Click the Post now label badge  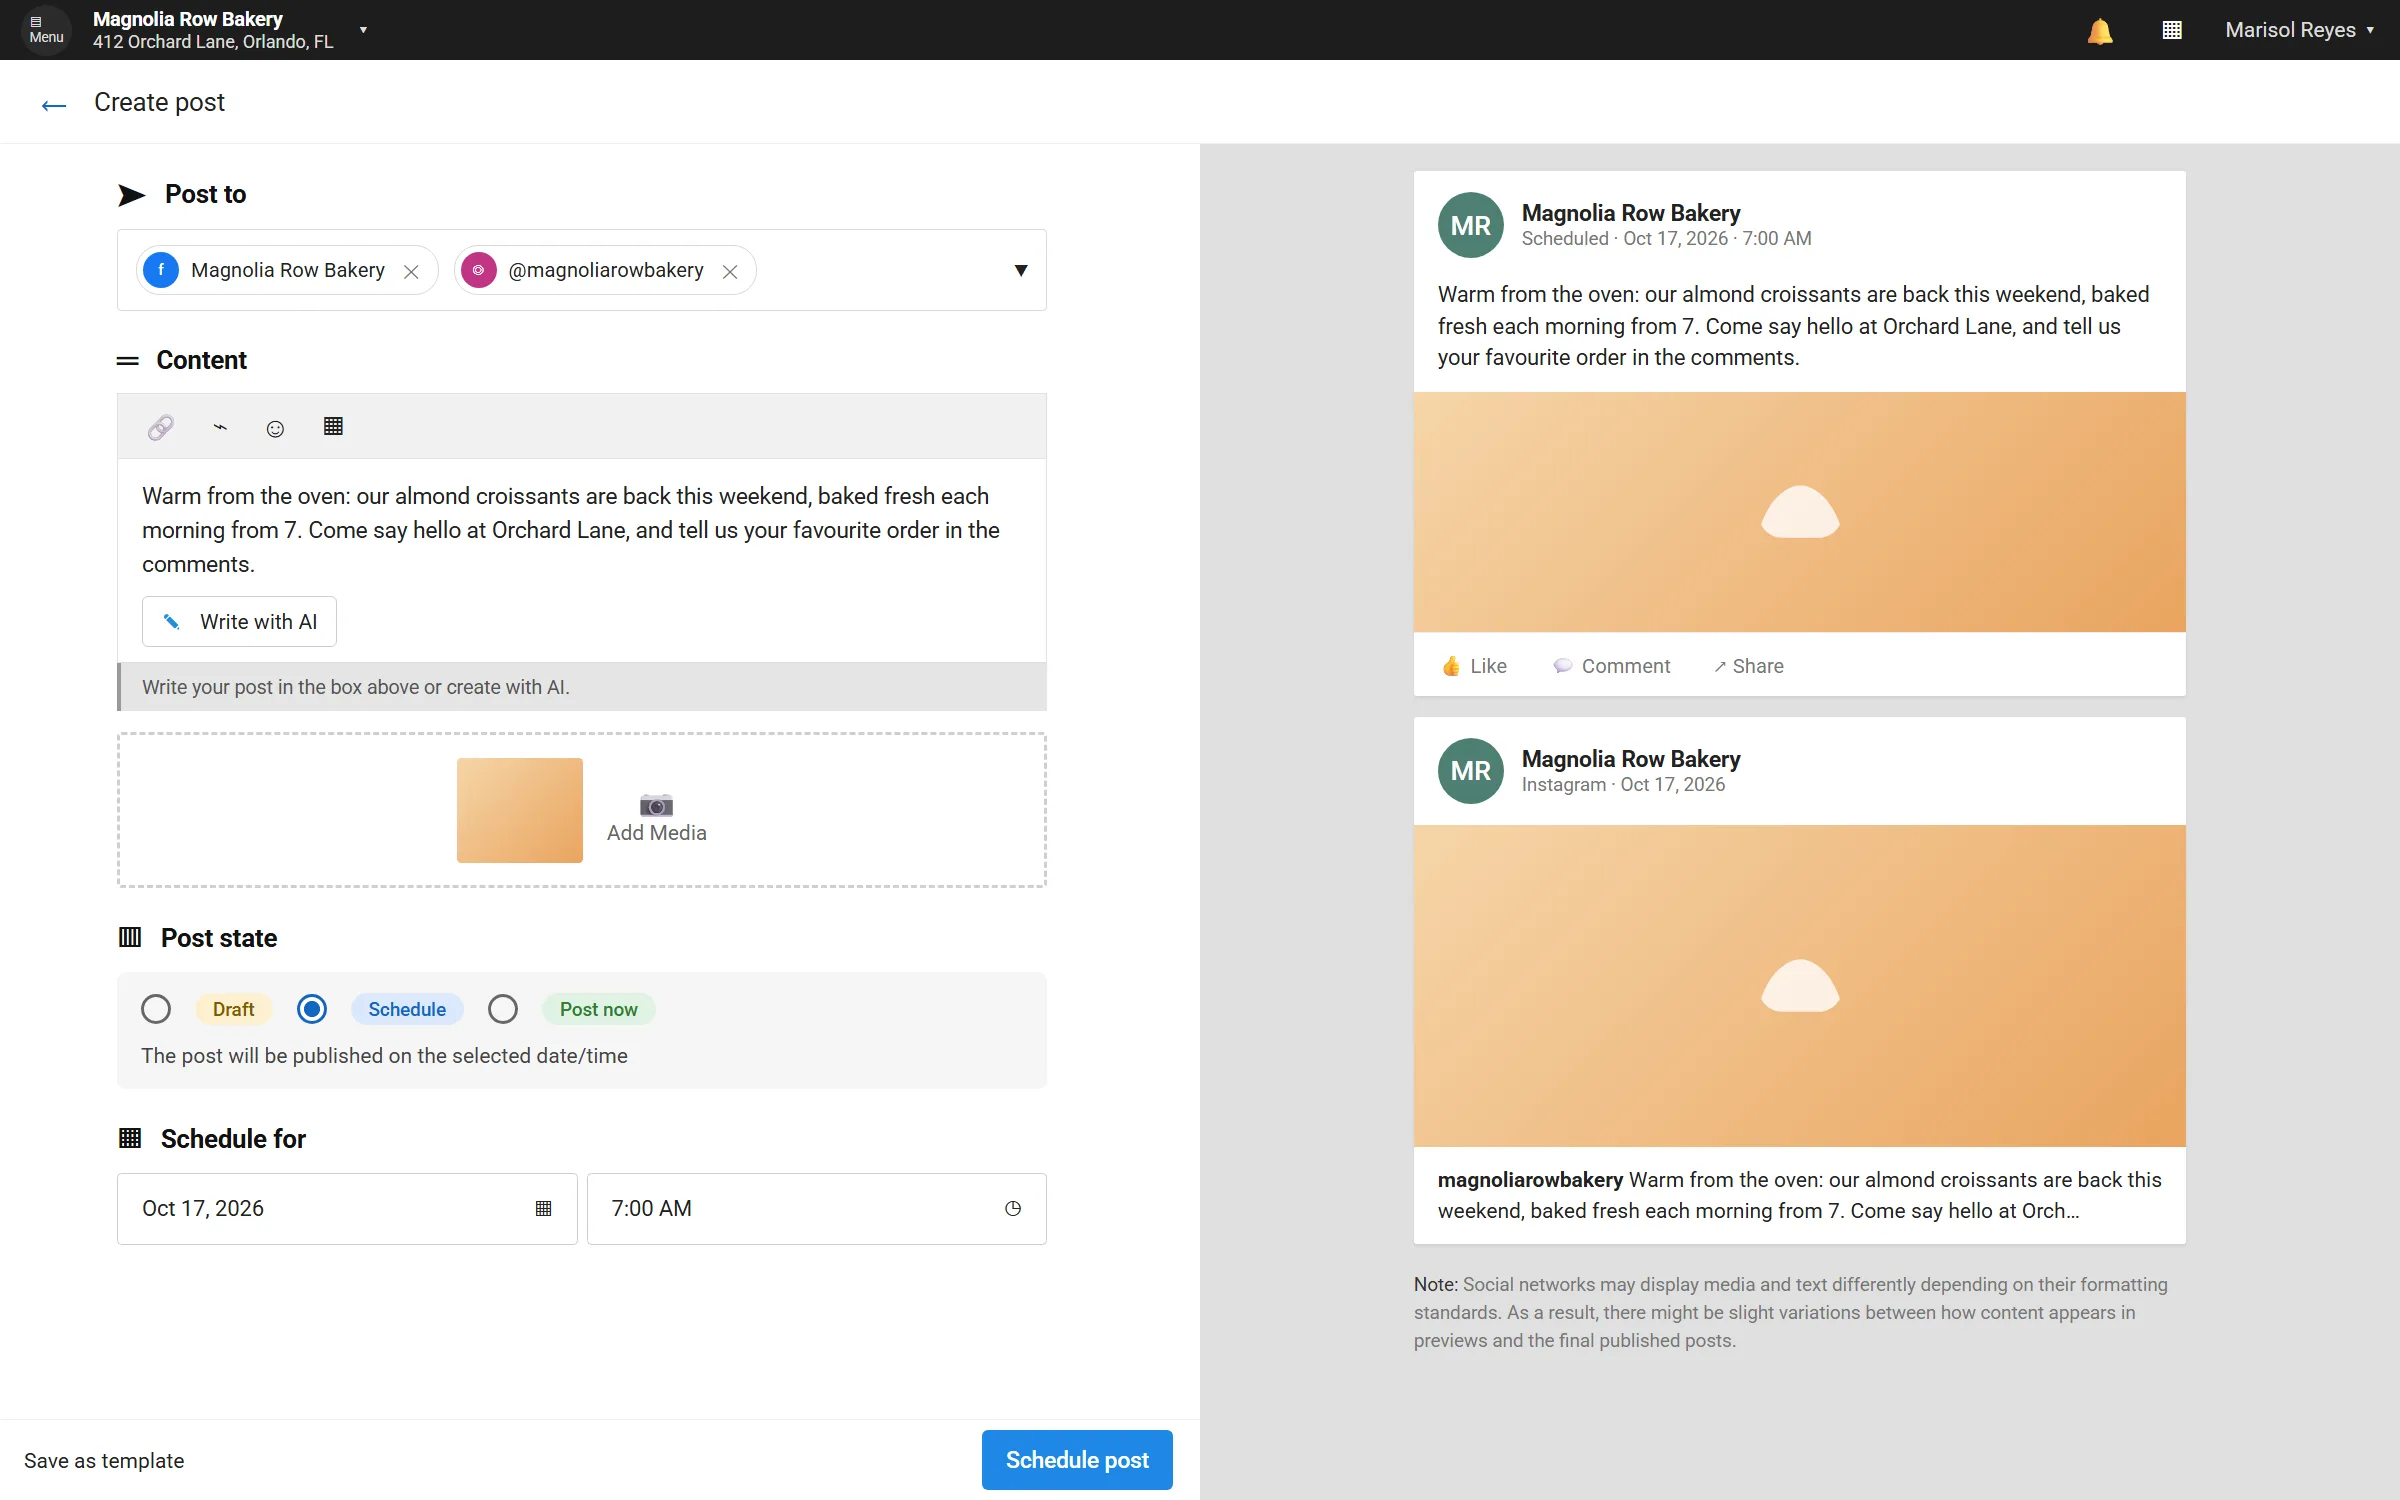(x=598, y=1009)
